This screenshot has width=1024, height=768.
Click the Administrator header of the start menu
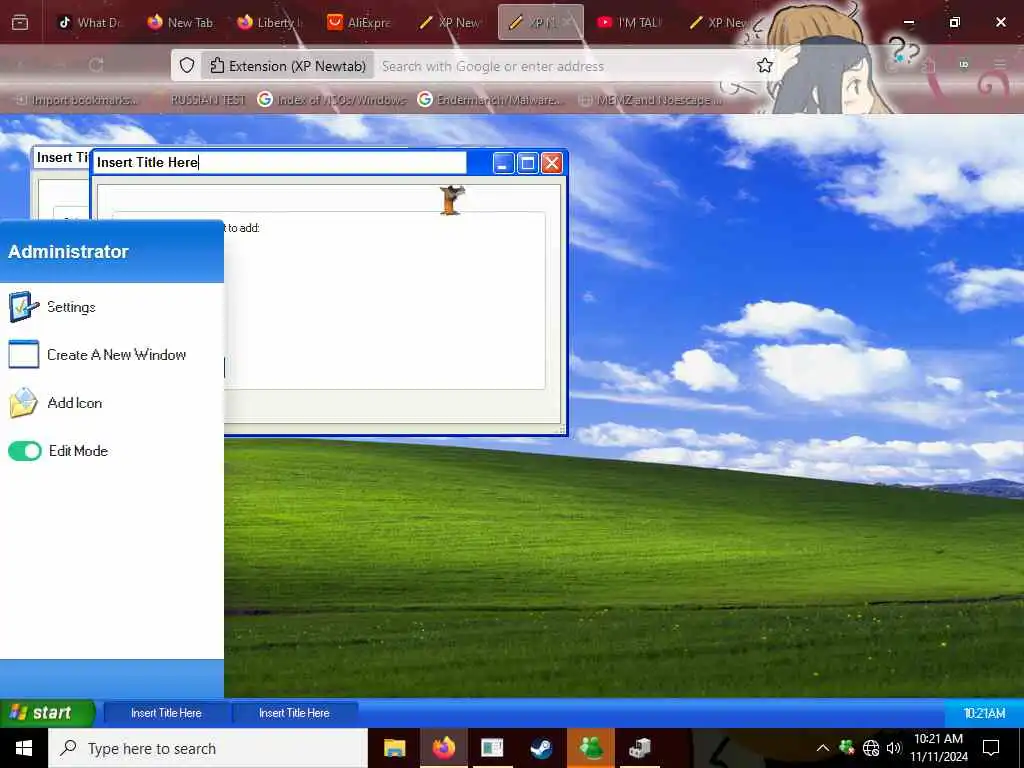click(x=112, y=251)
